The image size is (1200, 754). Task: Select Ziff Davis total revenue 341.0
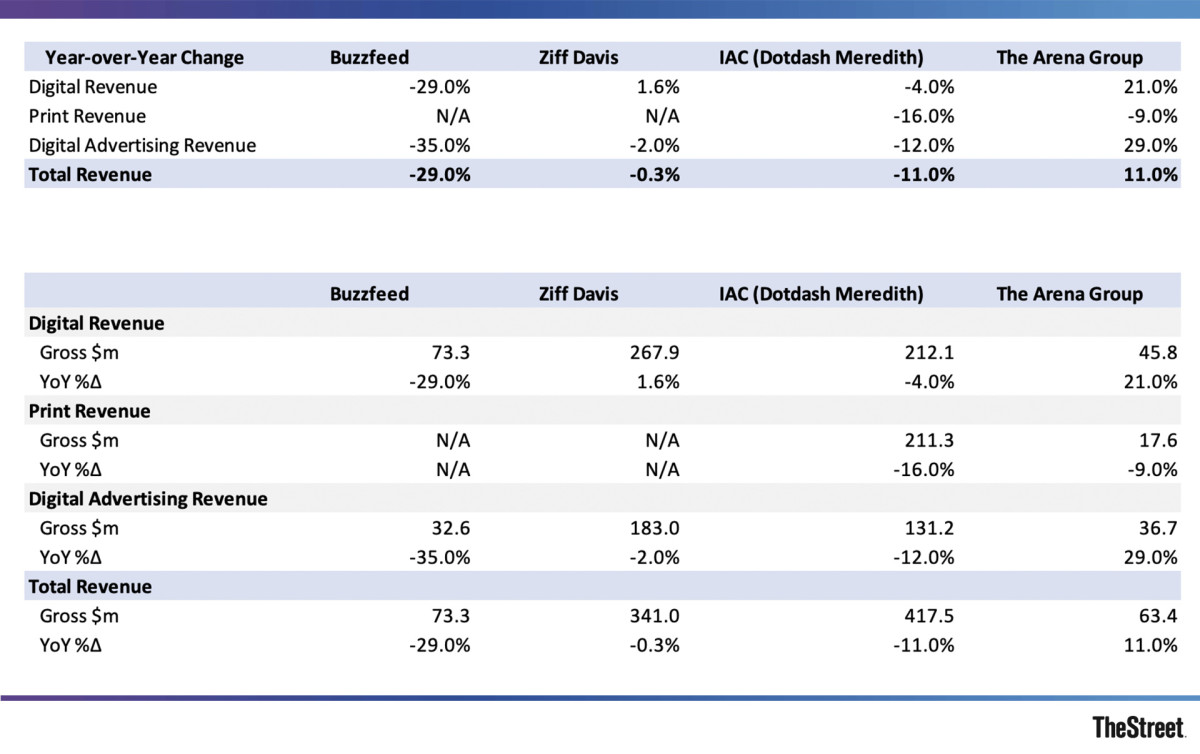pos(655,616)
